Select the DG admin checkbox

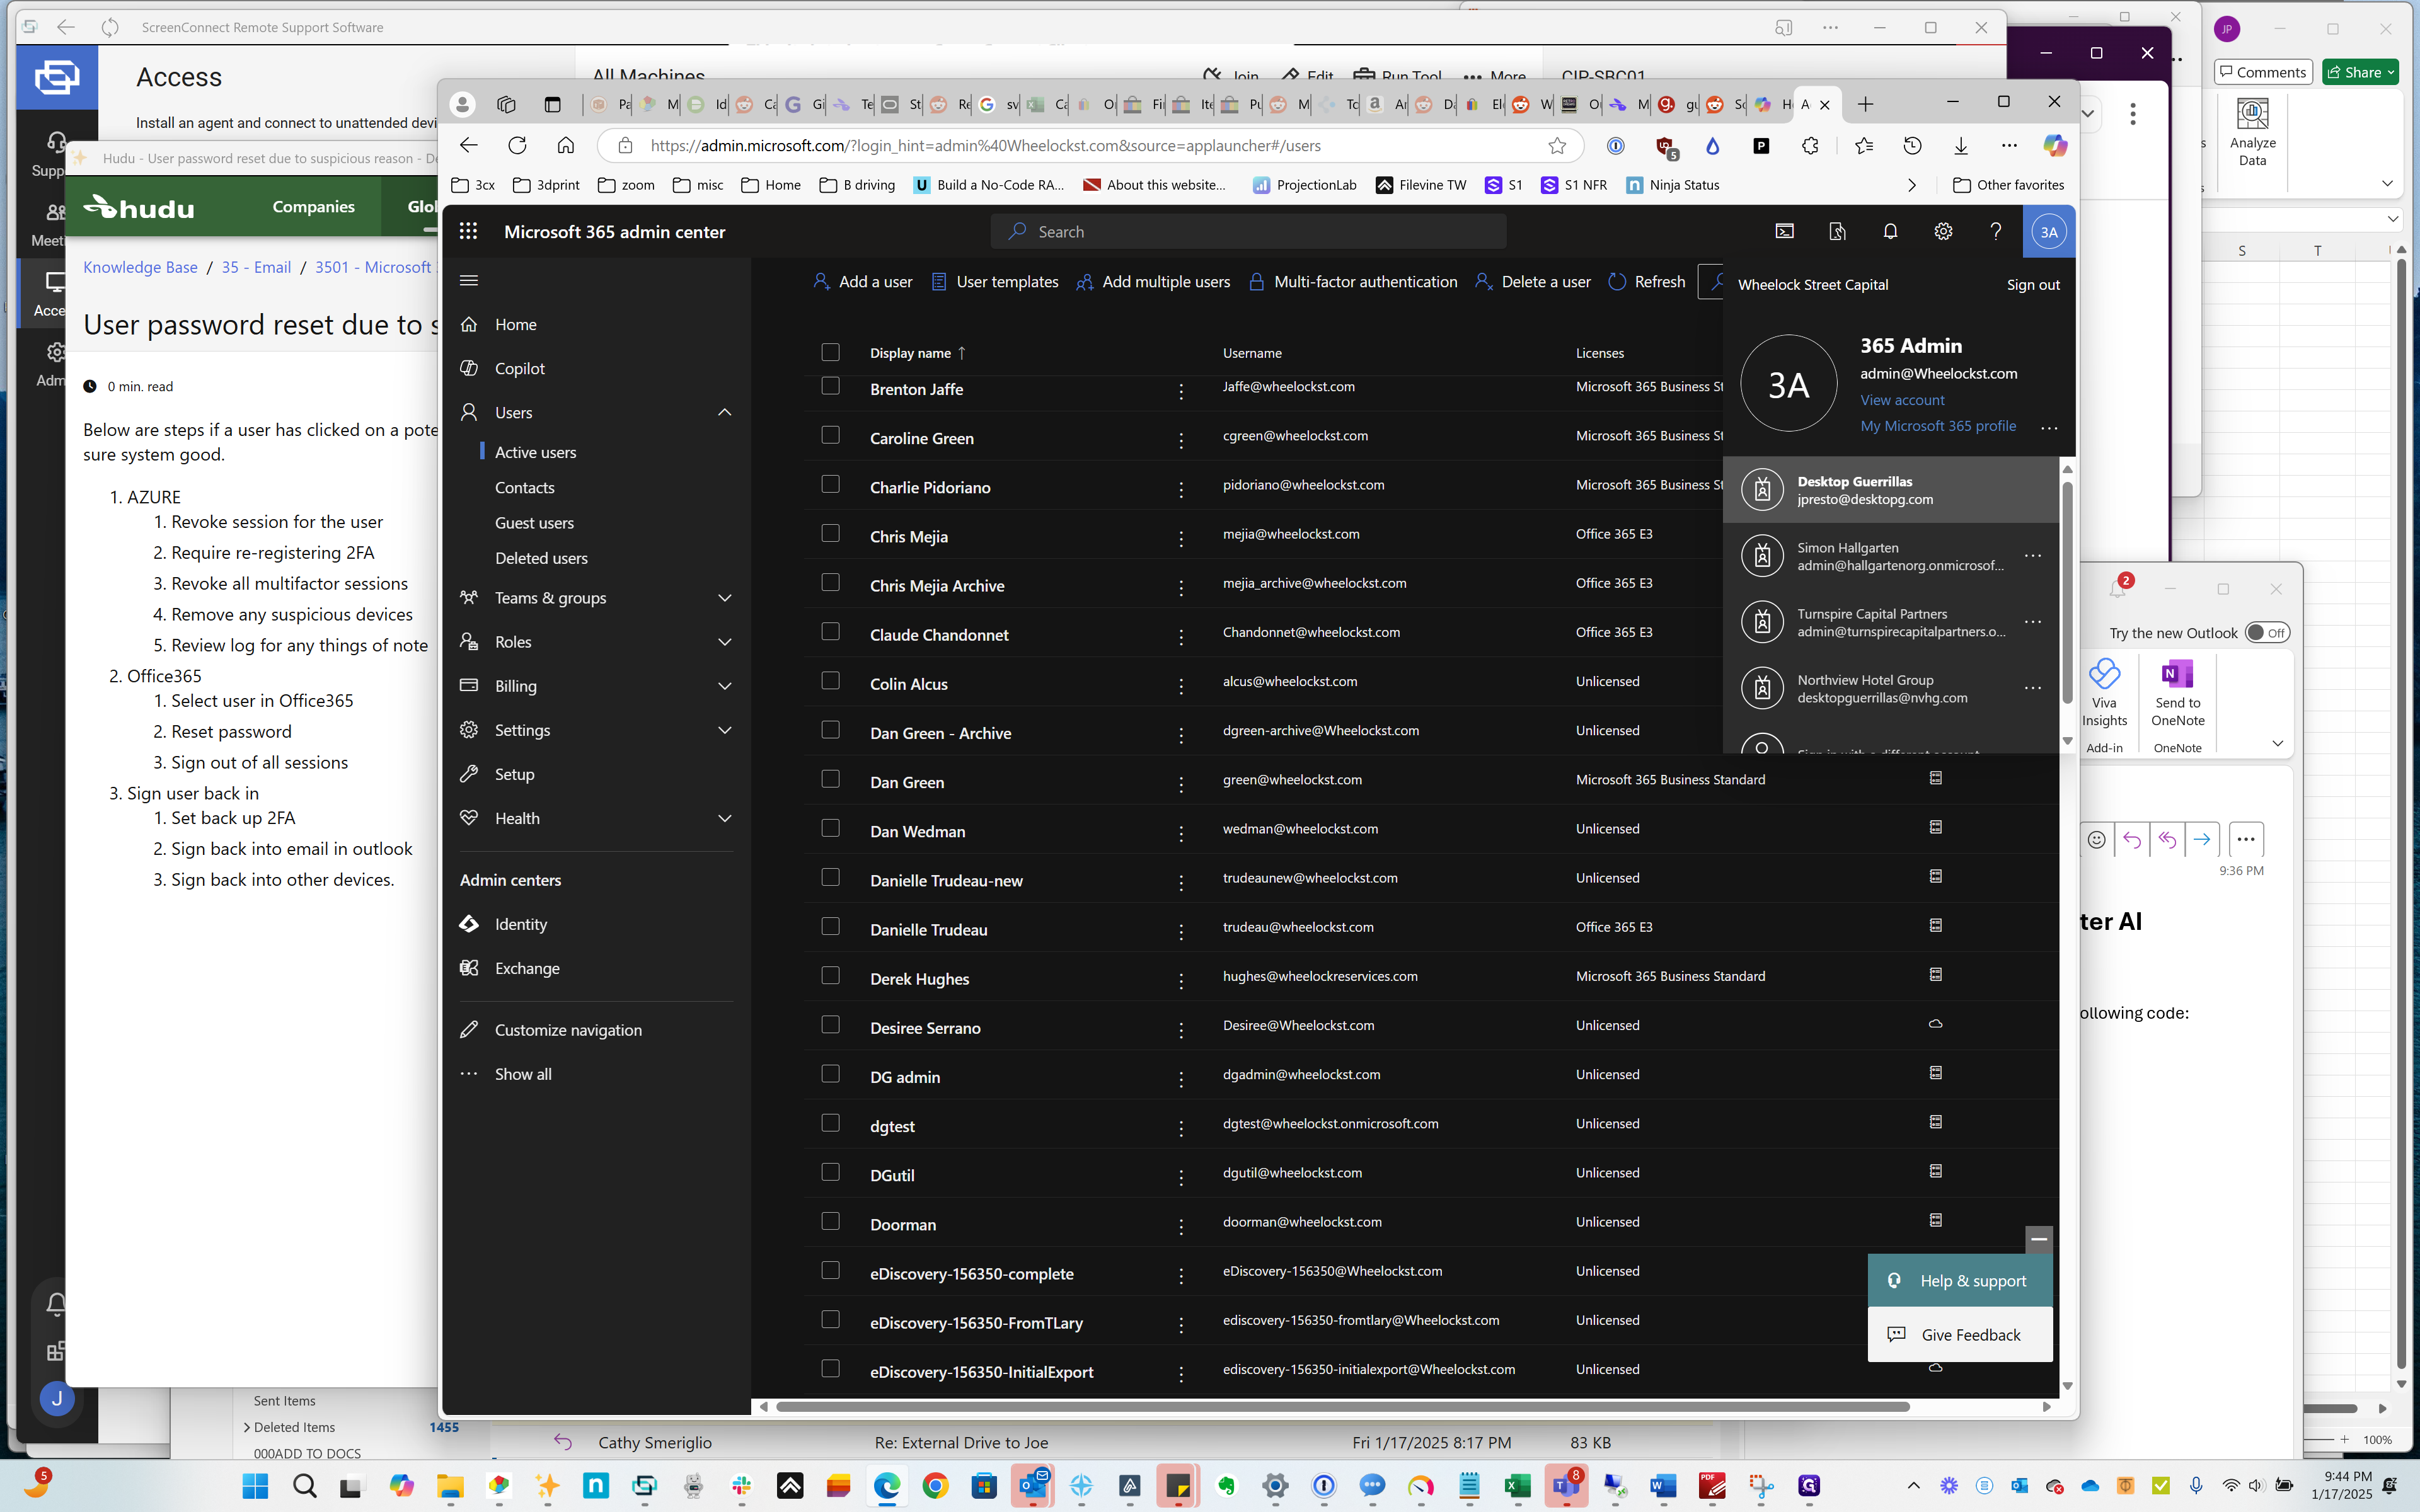click(830, 1073)
